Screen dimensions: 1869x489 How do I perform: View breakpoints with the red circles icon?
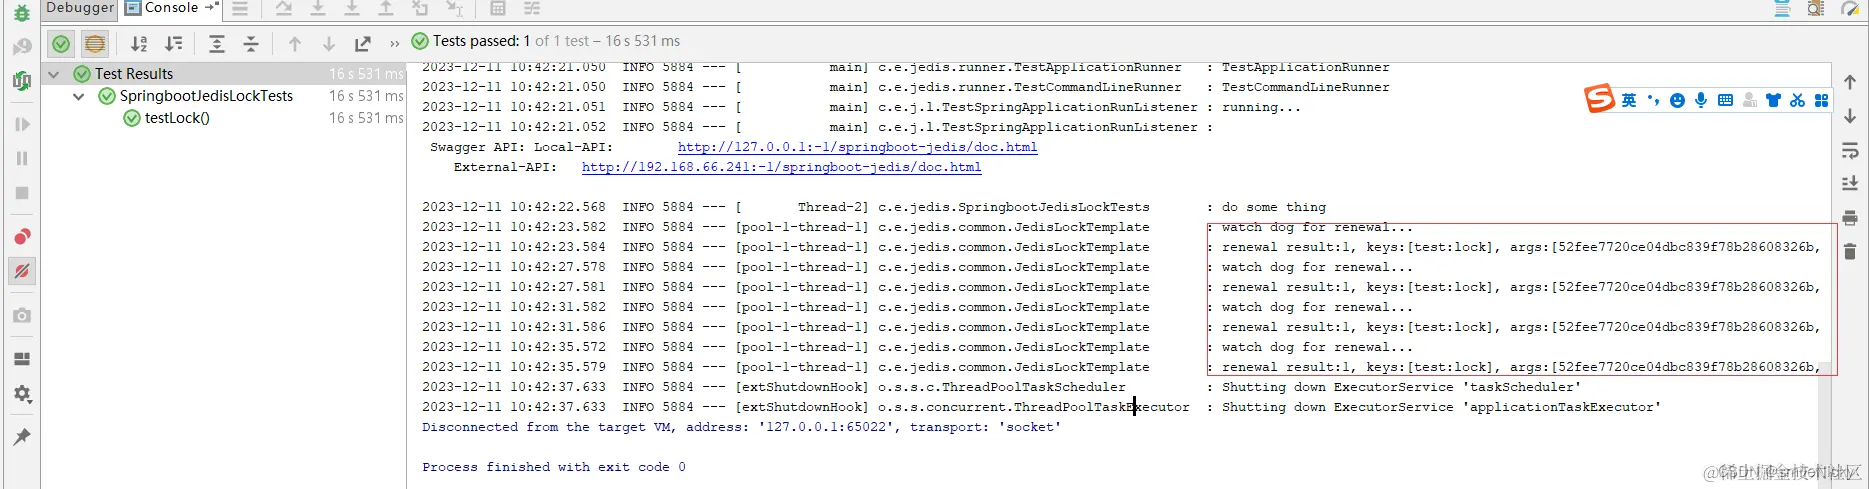click(x=21, y=237)
